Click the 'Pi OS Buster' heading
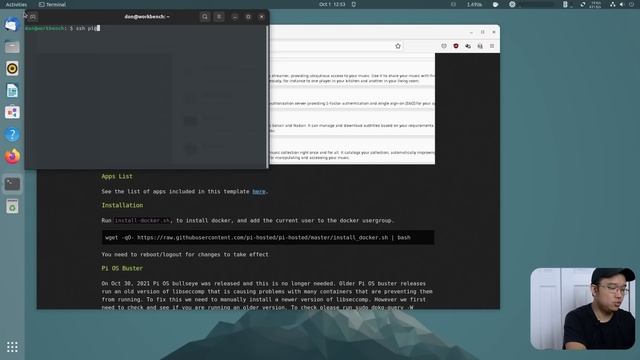 tap(122, 268)
